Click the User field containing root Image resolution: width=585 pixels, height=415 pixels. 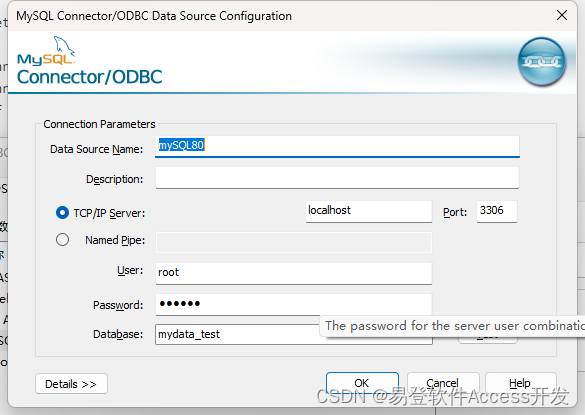click(x=294, y=274)
